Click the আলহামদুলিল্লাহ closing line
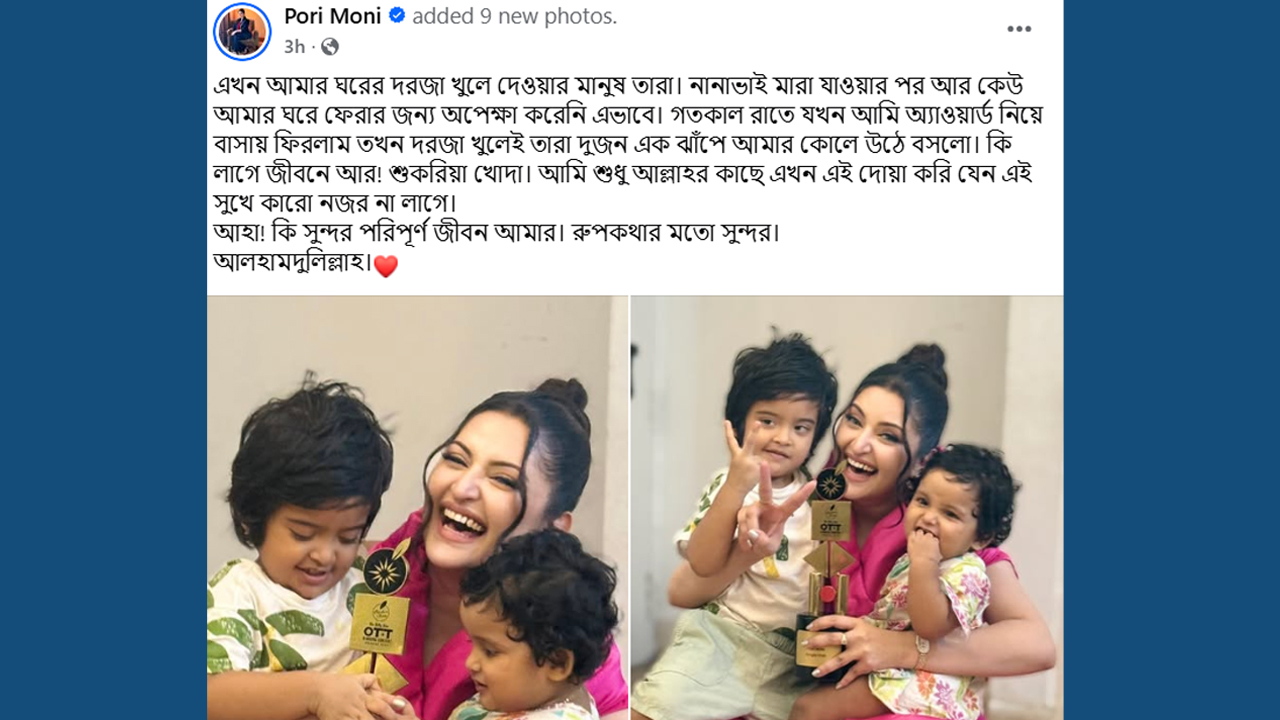Image resolution: width=1280 pixels, height=720 pixels. 293,265
